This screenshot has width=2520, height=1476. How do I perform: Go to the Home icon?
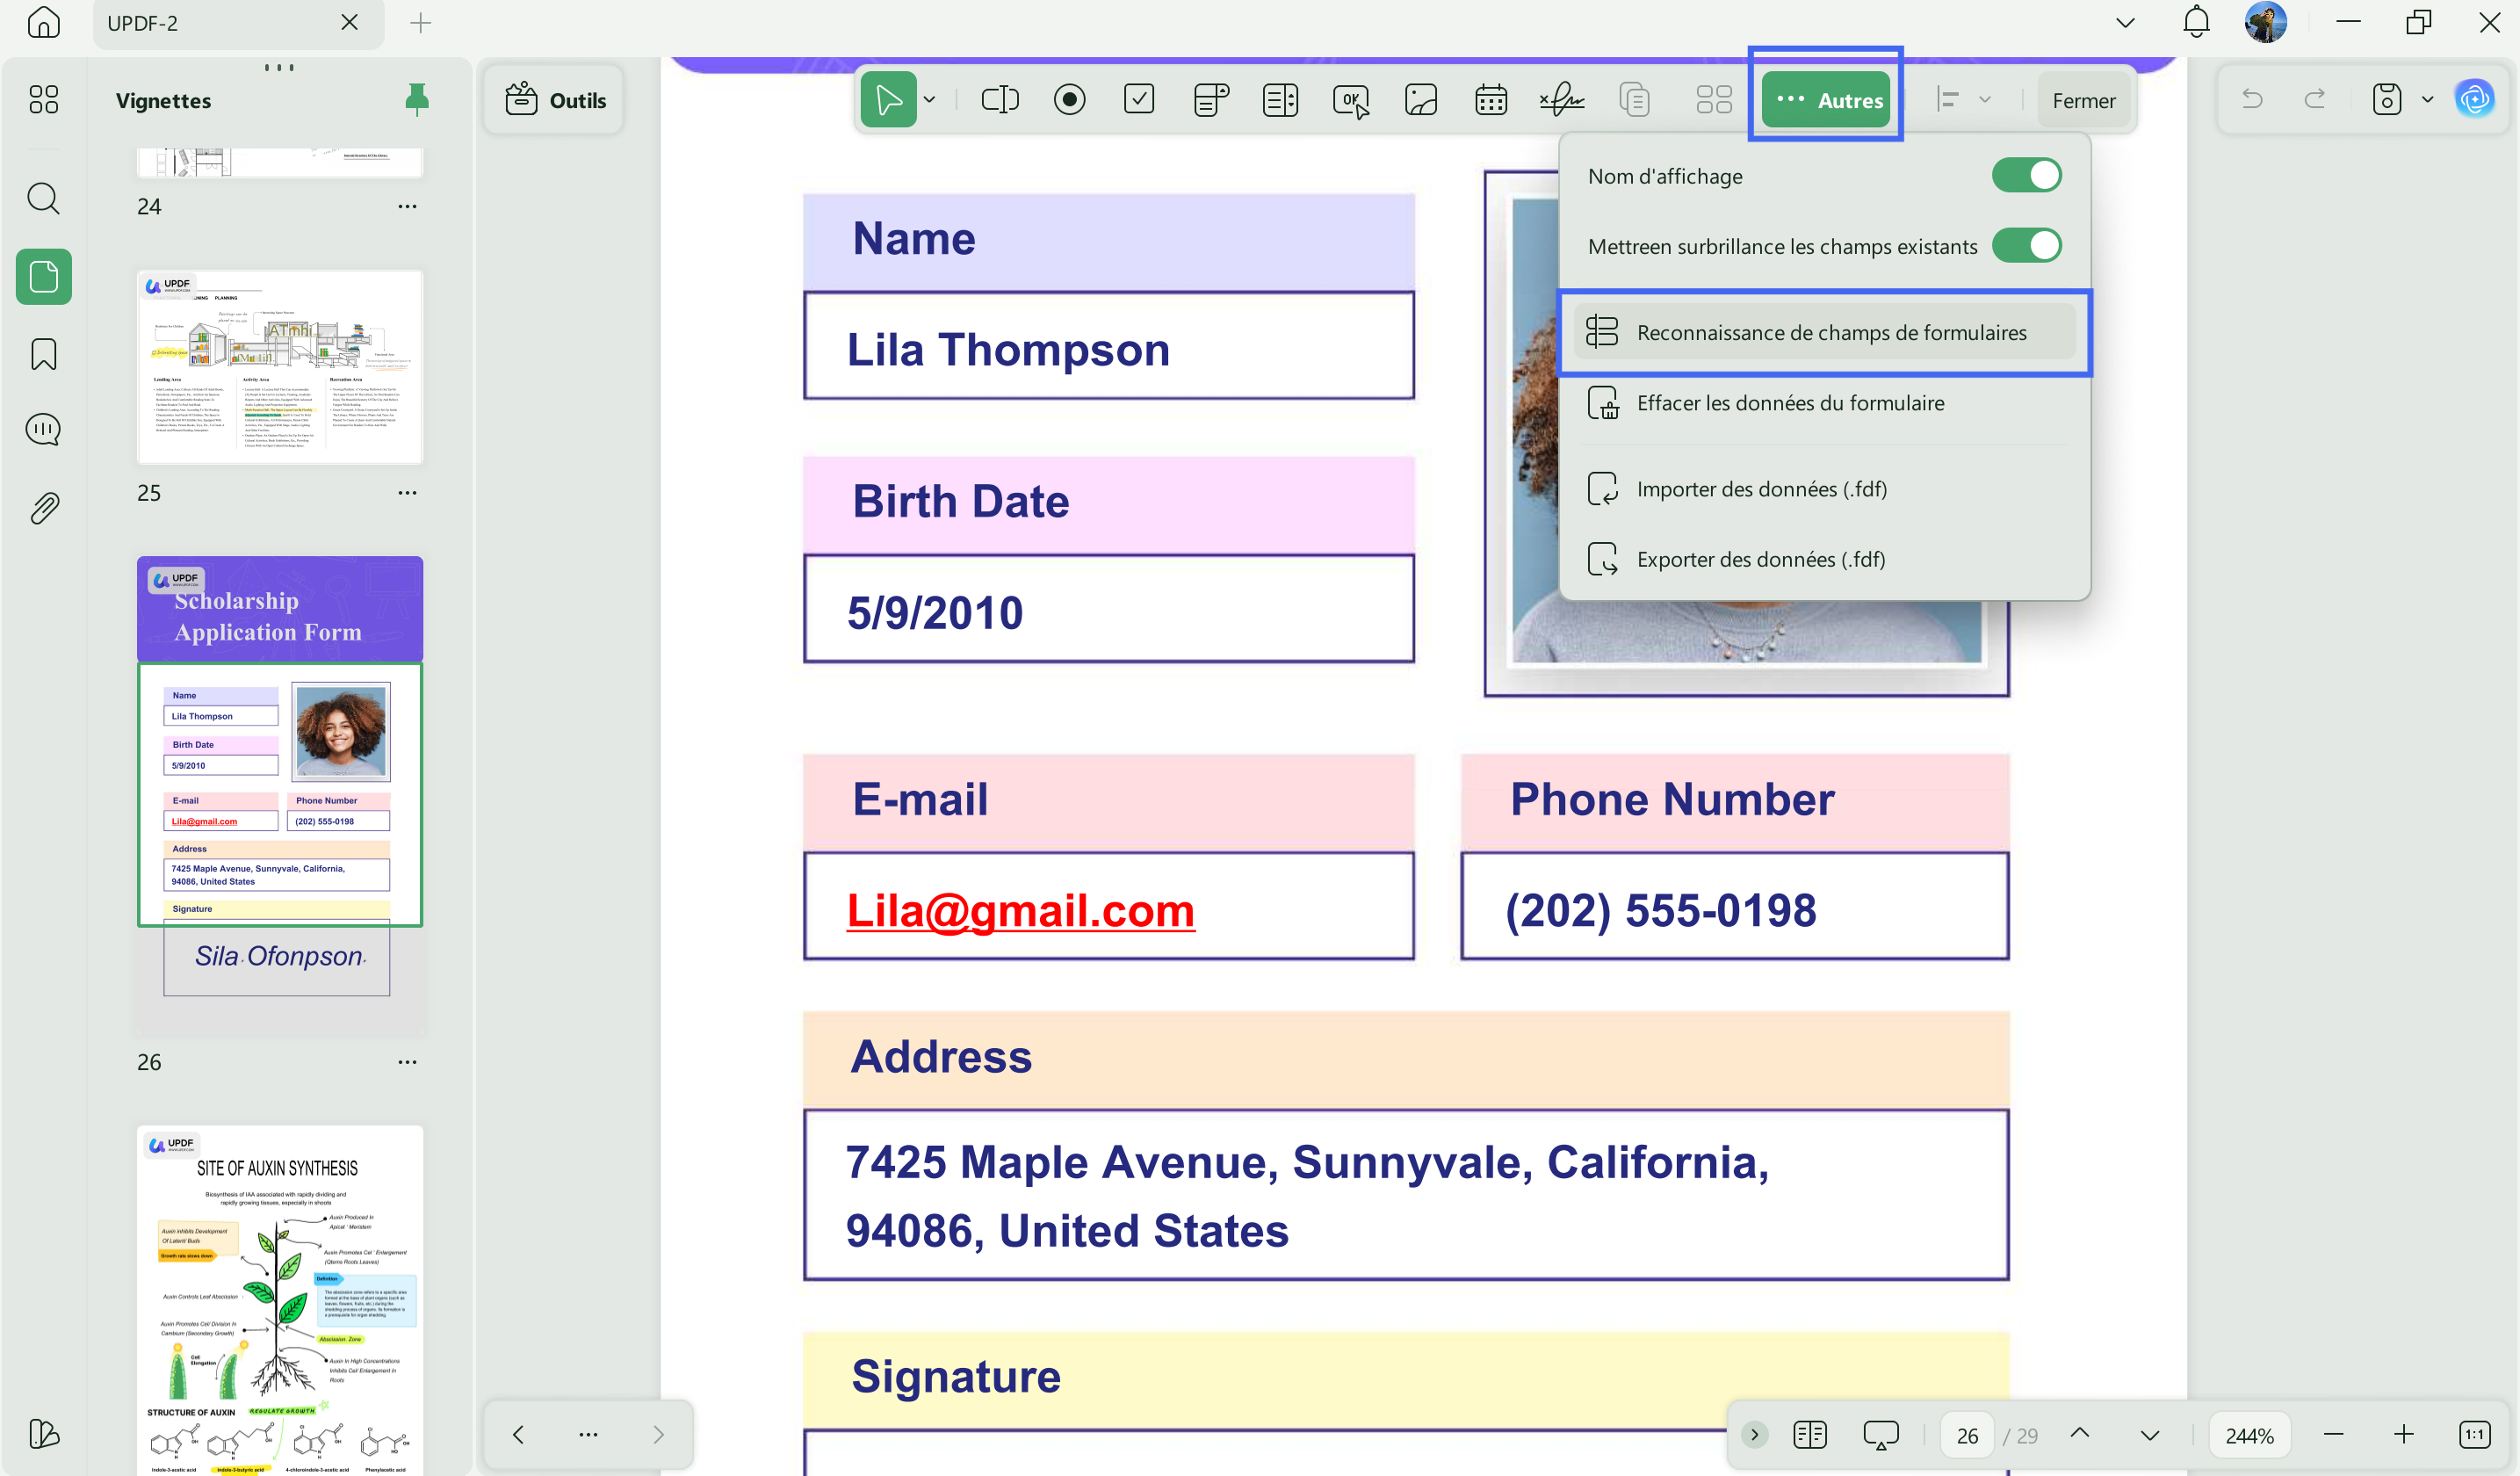[x=43, y=22]
